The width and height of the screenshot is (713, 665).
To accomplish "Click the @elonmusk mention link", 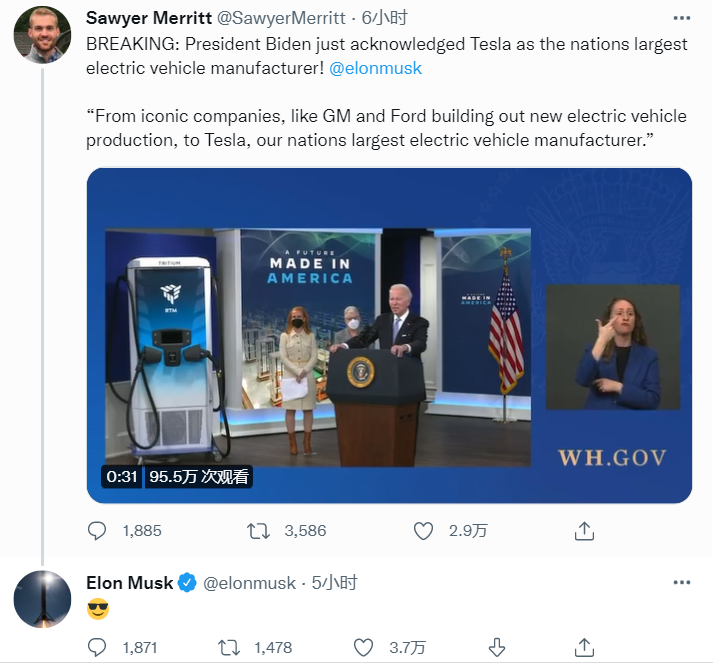I will pos(375,68).
